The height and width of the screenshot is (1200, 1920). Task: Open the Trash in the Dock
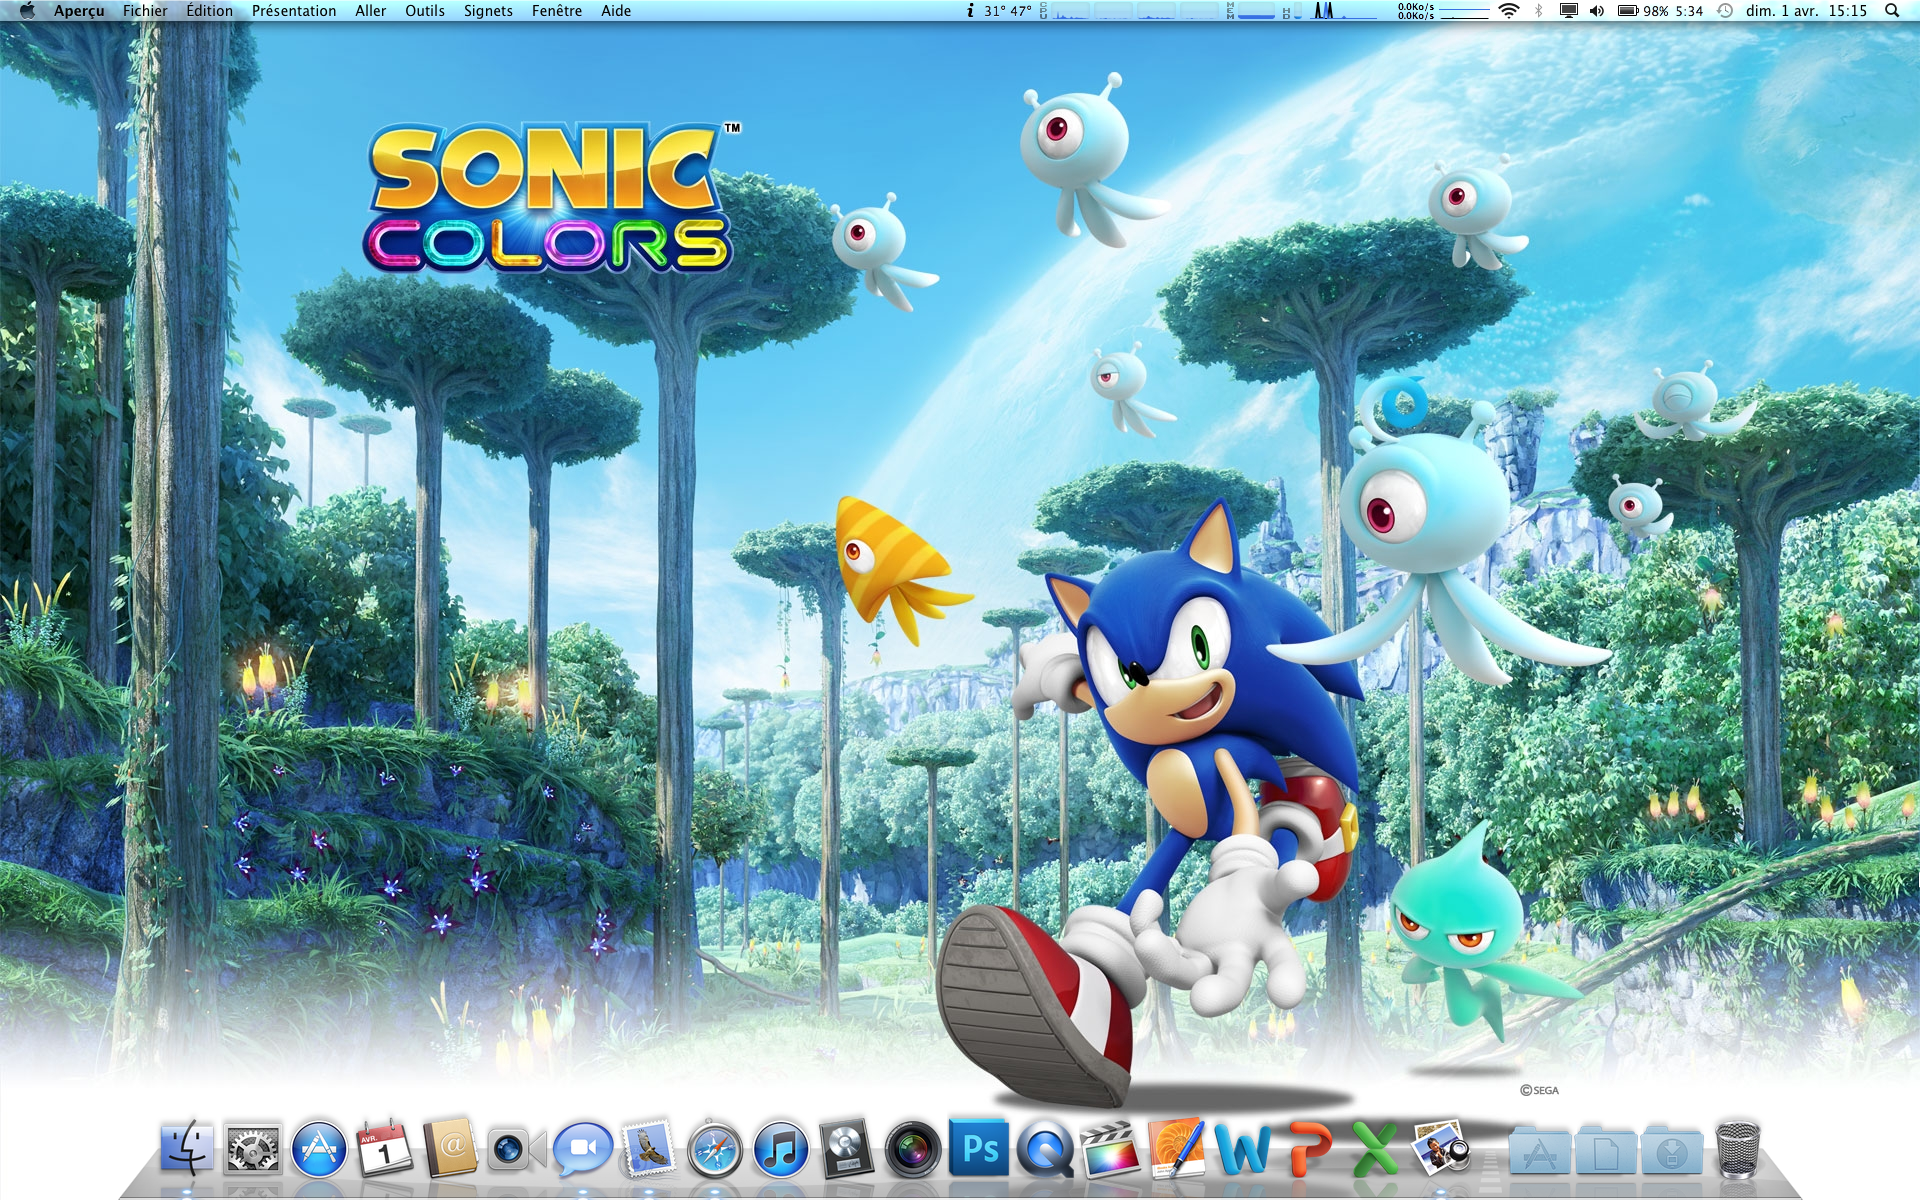[x=1737, y=1148]
